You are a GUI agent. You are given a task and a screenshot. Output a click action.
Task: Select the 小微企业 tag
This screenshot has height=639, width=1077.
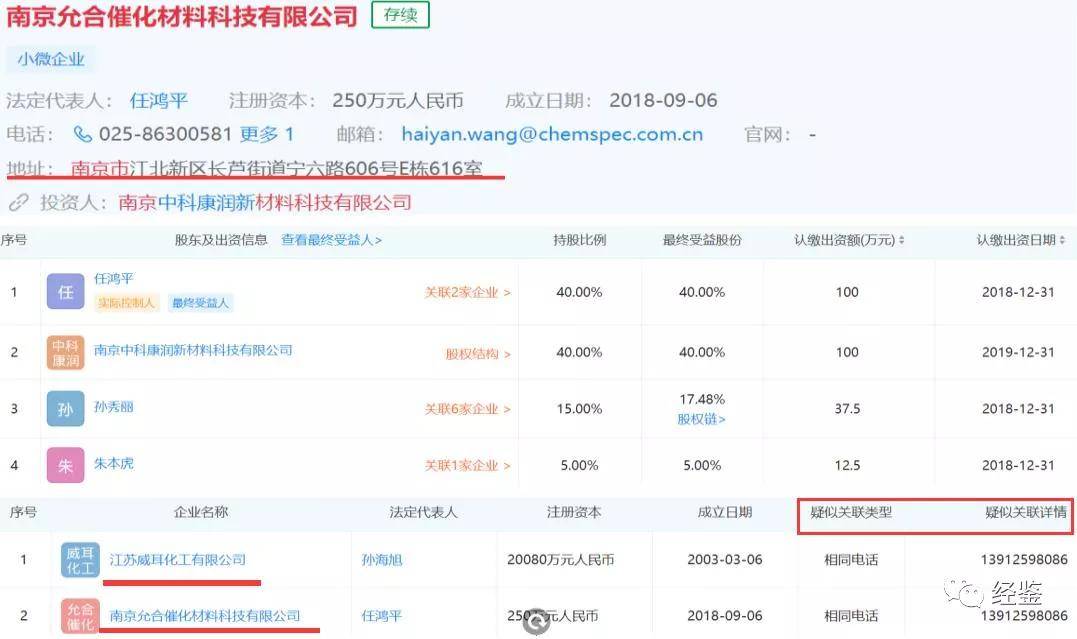point(50,59)
